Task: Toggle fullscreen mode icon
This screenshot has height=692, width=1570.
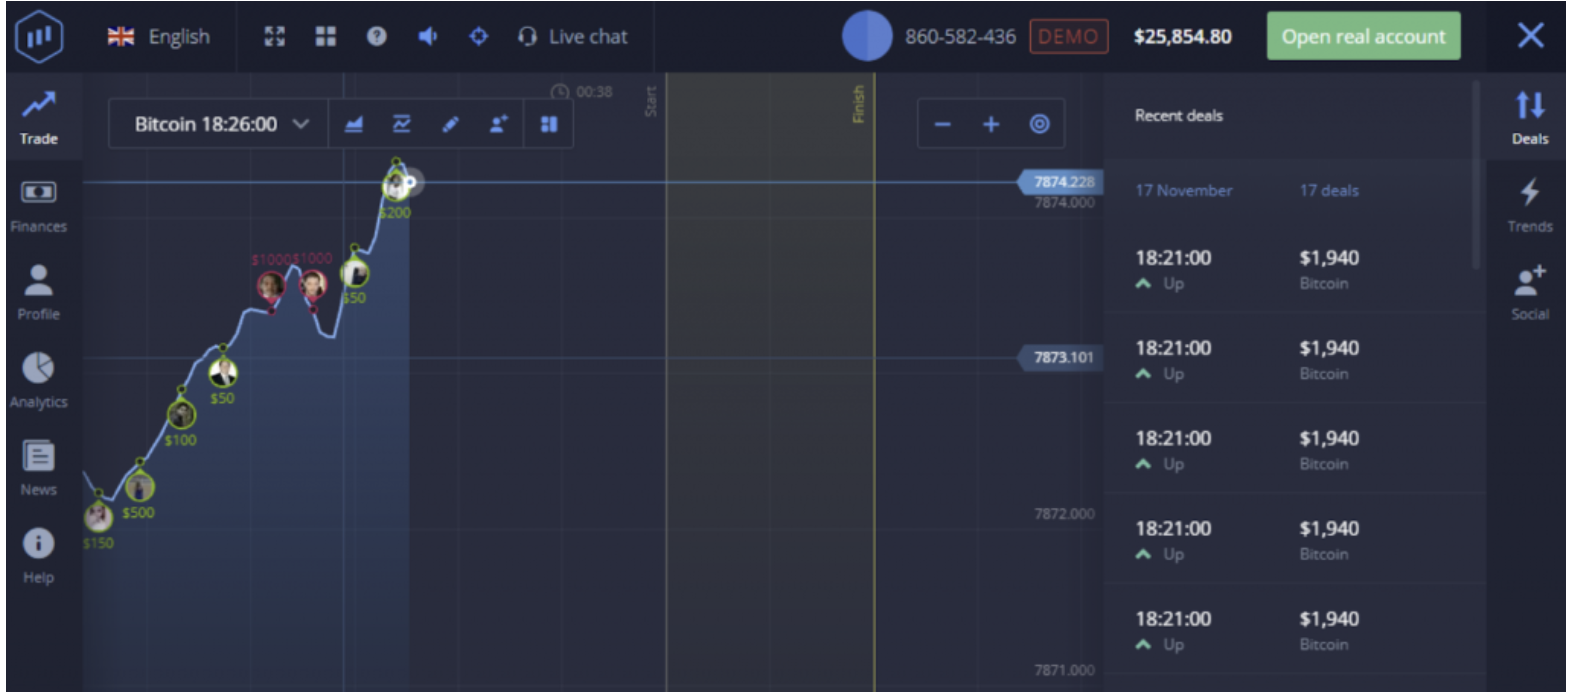Action: (274, 37)
